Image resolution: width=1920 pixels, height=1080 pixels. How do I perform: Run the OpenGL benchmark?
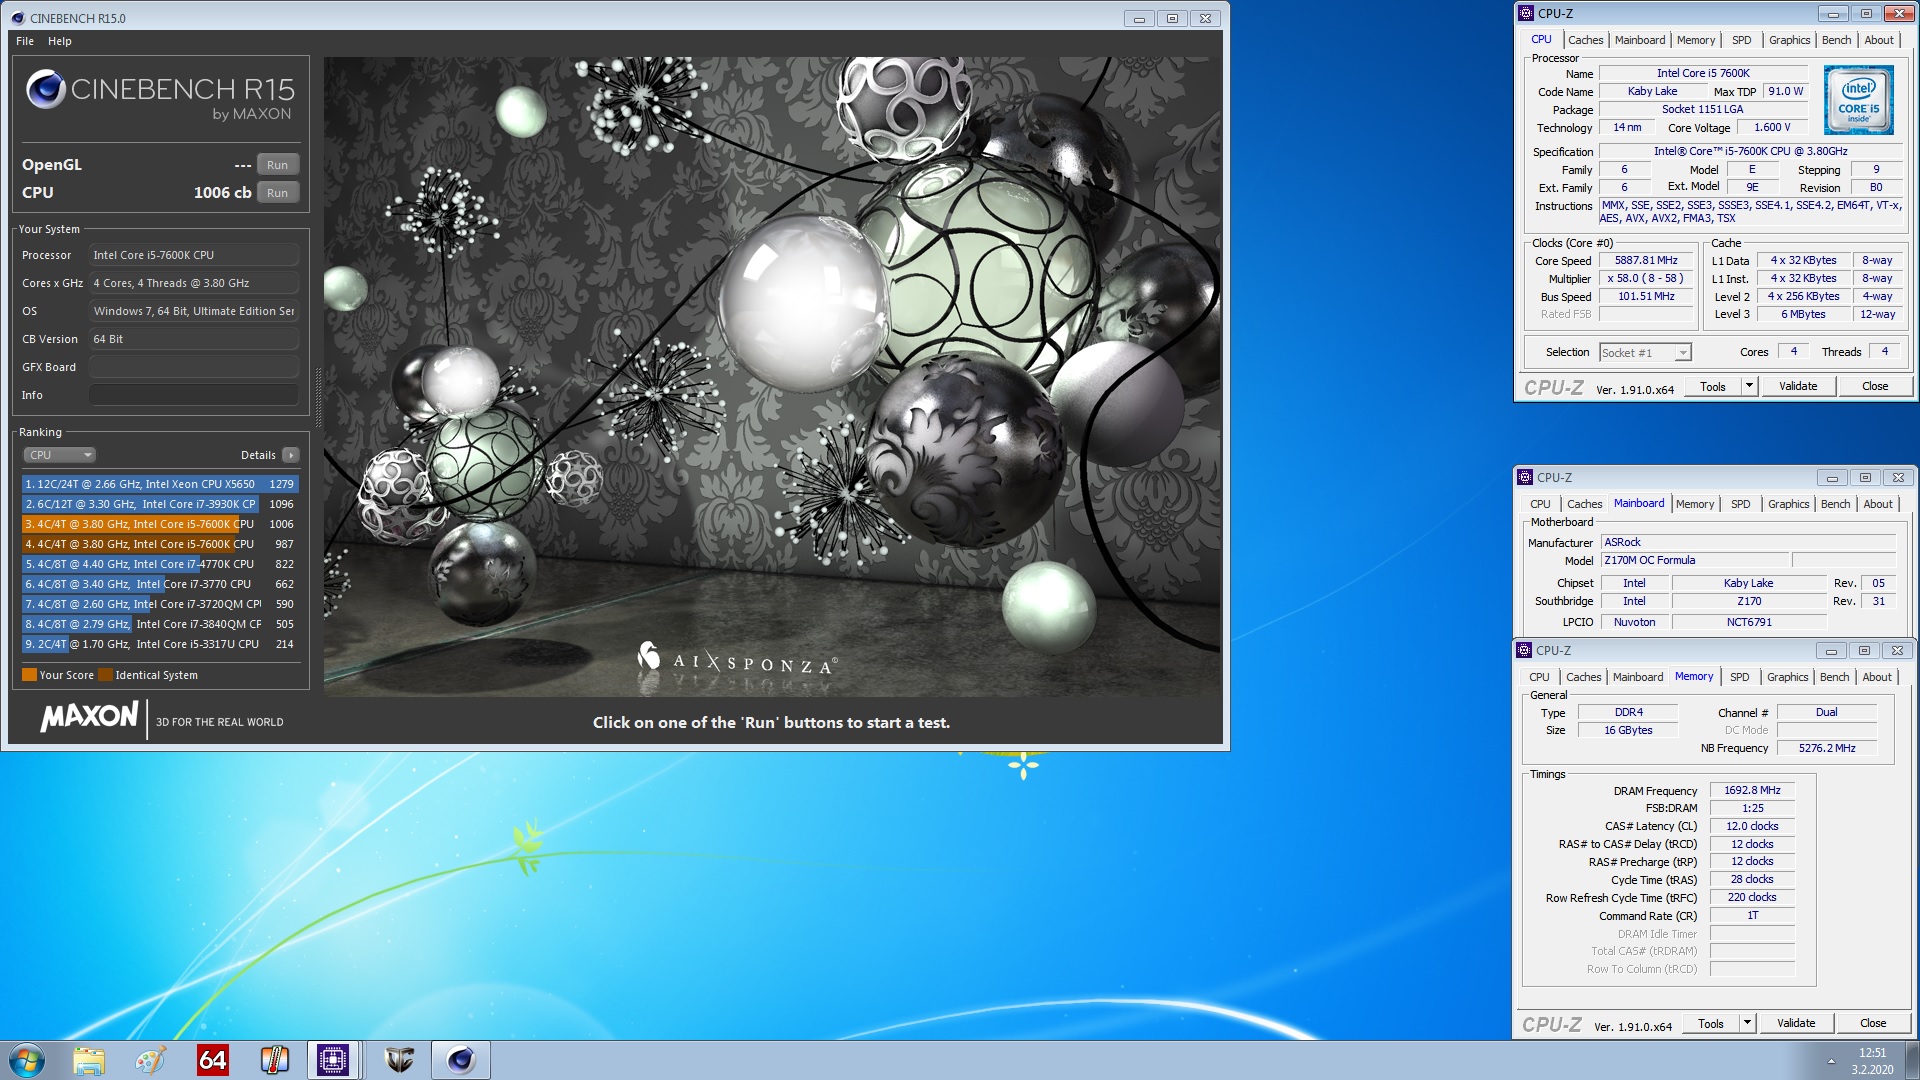(x=277, y=165)
